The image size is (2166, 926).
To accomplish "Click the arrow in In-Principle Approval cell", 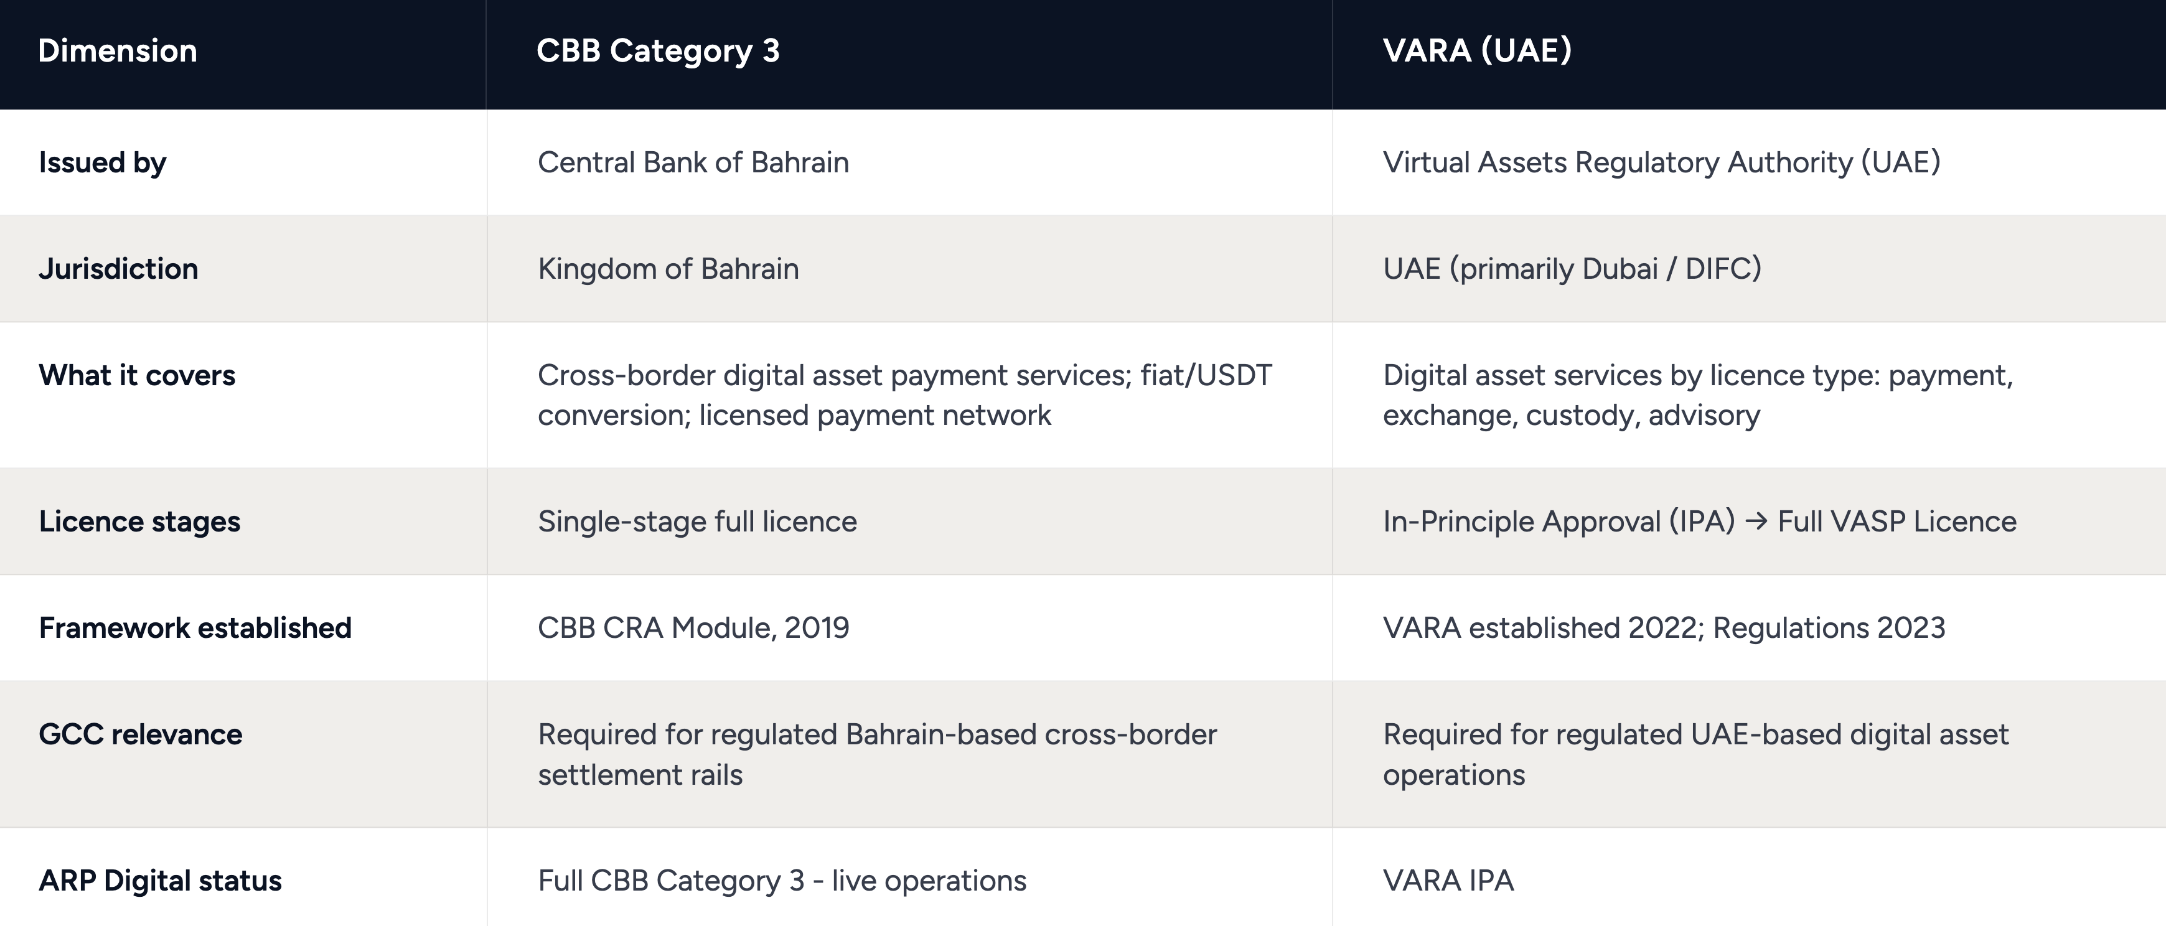I will 1756,522.
